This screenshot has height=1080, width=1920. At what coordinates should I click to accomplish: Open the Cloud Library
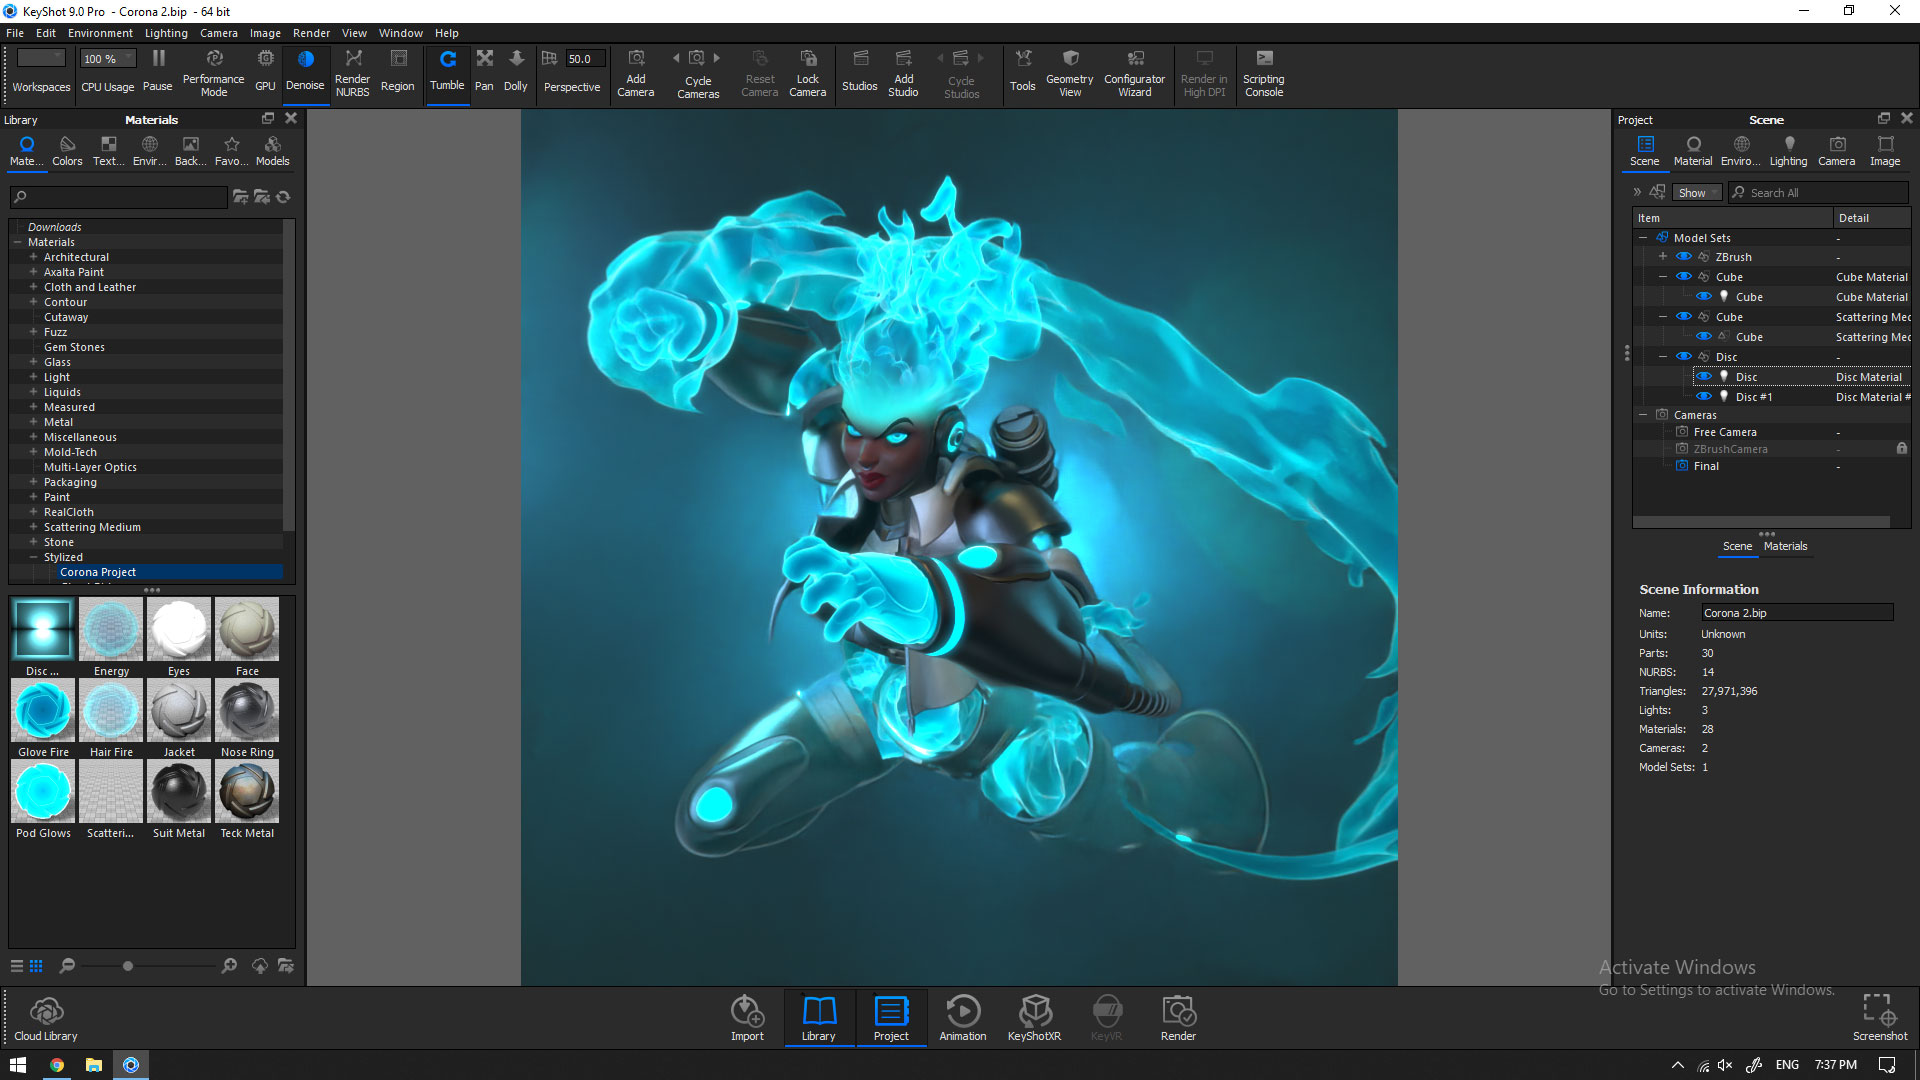tap(46, 1019)
